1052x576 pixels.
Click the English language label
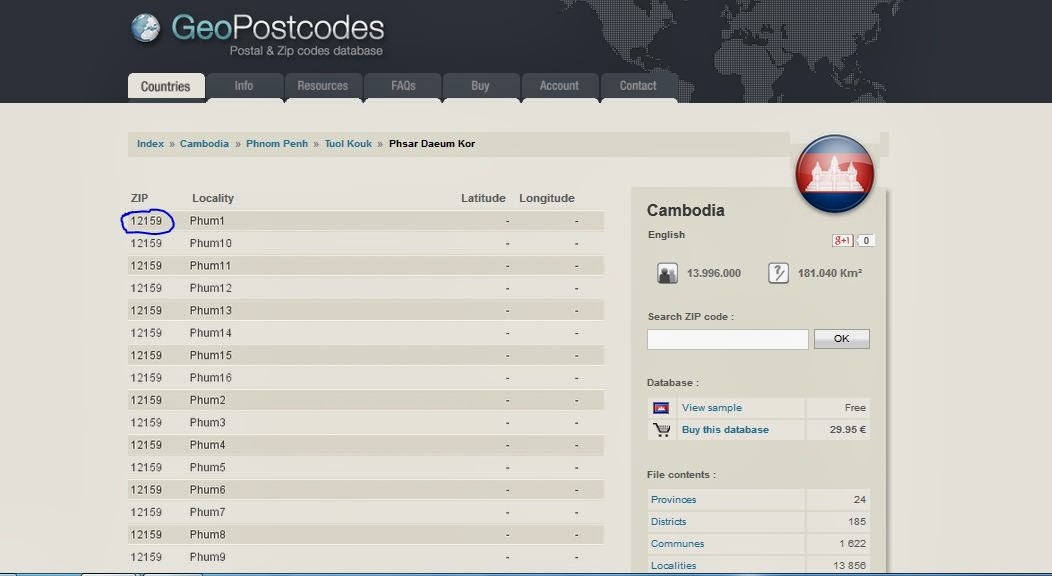tap(666, 235)
